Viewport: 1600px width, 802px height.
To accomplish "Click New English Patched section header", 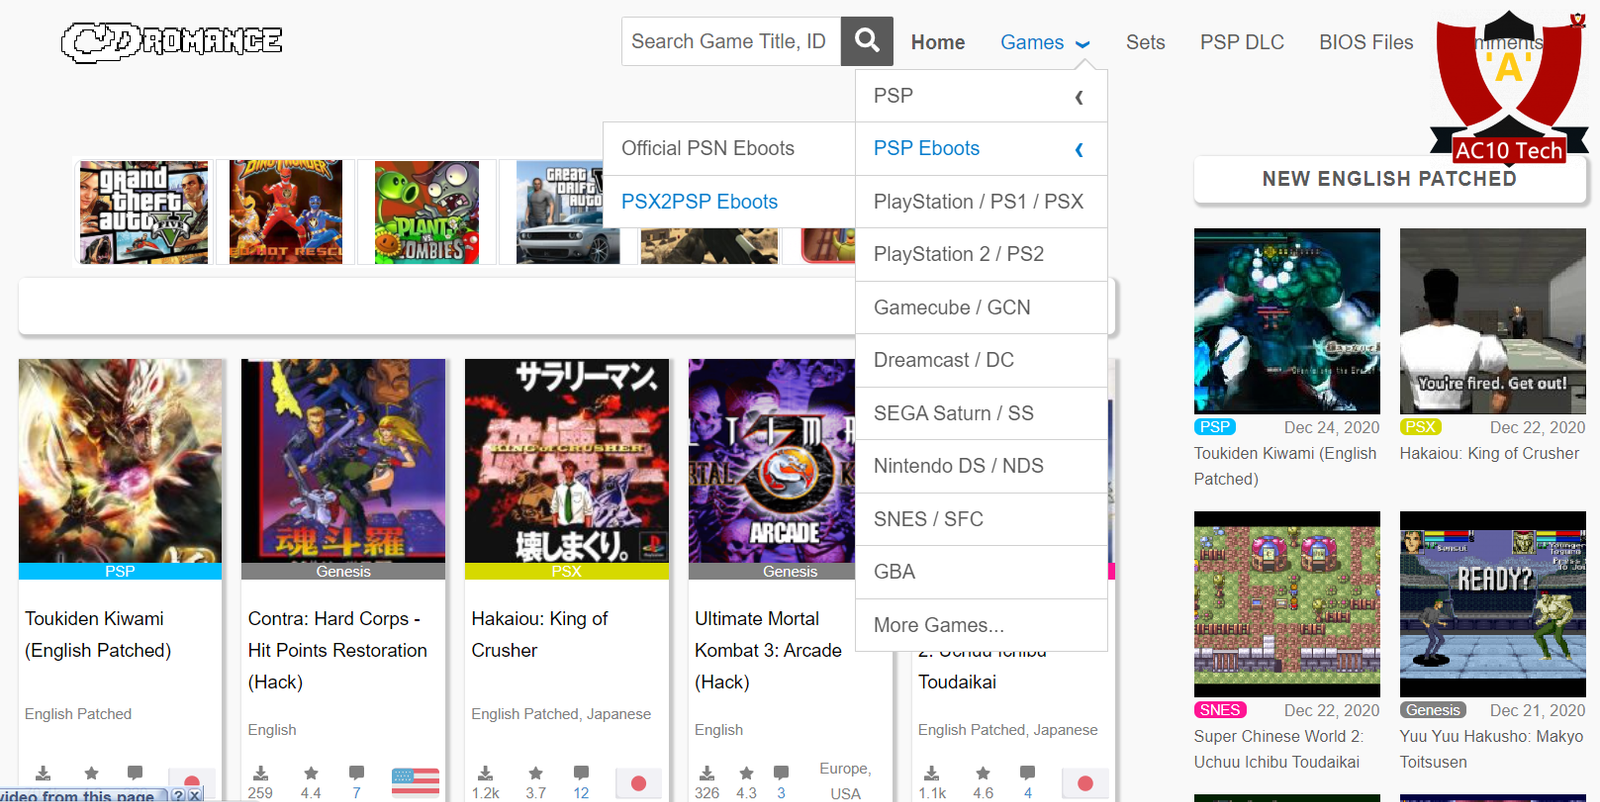I will coord(1389,179).
